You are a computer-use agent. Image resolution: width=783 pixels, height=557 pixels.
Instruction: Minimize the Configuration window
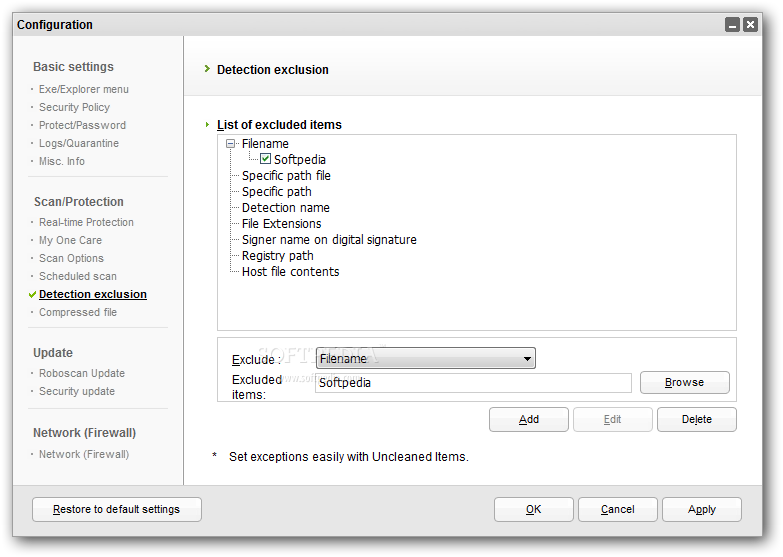click(x=733, y=24)
